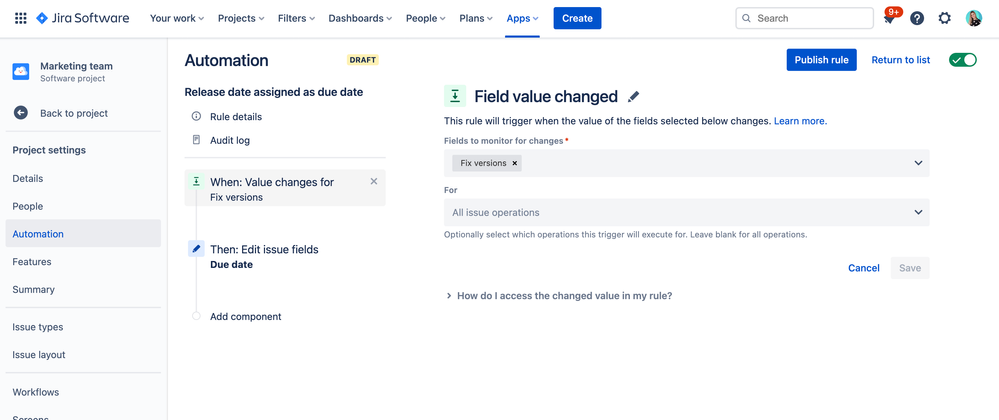Click the edit pencil next to Field value changed
This screenshot has height=420, width=999.
pos(633,97)
